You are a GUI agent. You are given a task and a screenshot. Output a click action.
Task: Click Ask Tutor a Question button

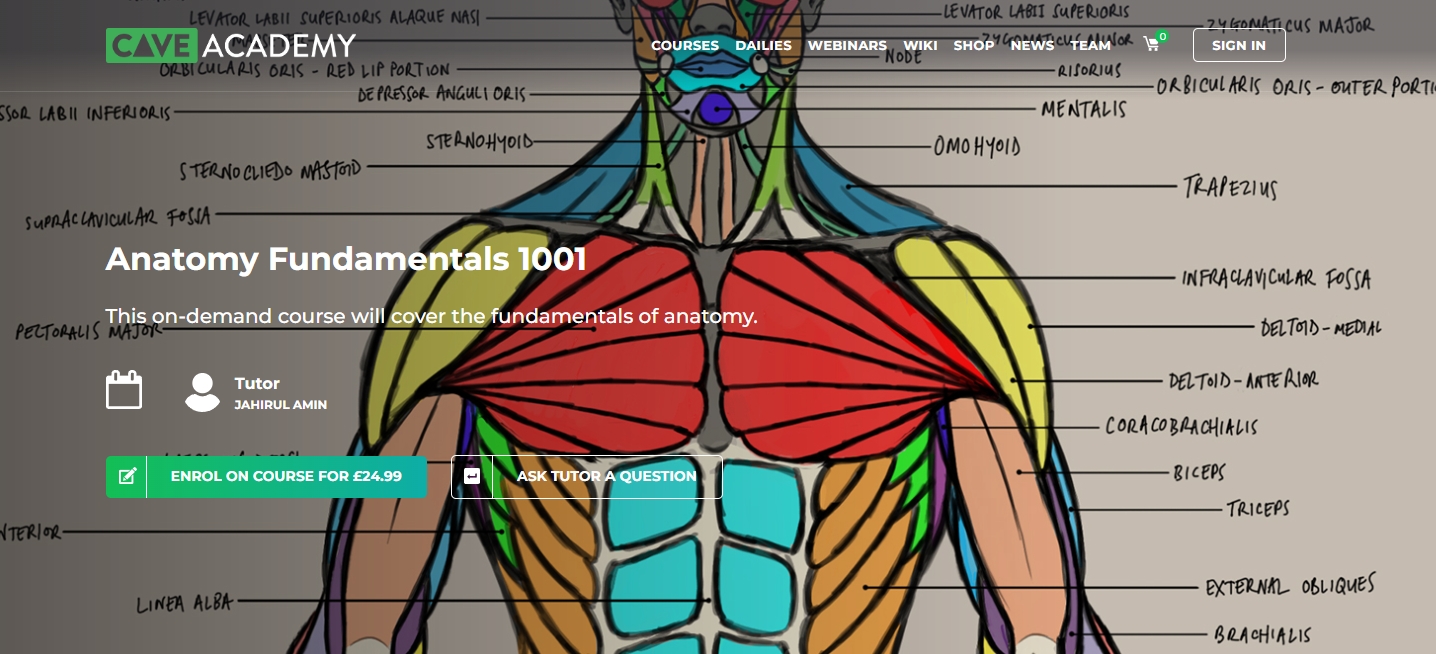coord(587,476)
